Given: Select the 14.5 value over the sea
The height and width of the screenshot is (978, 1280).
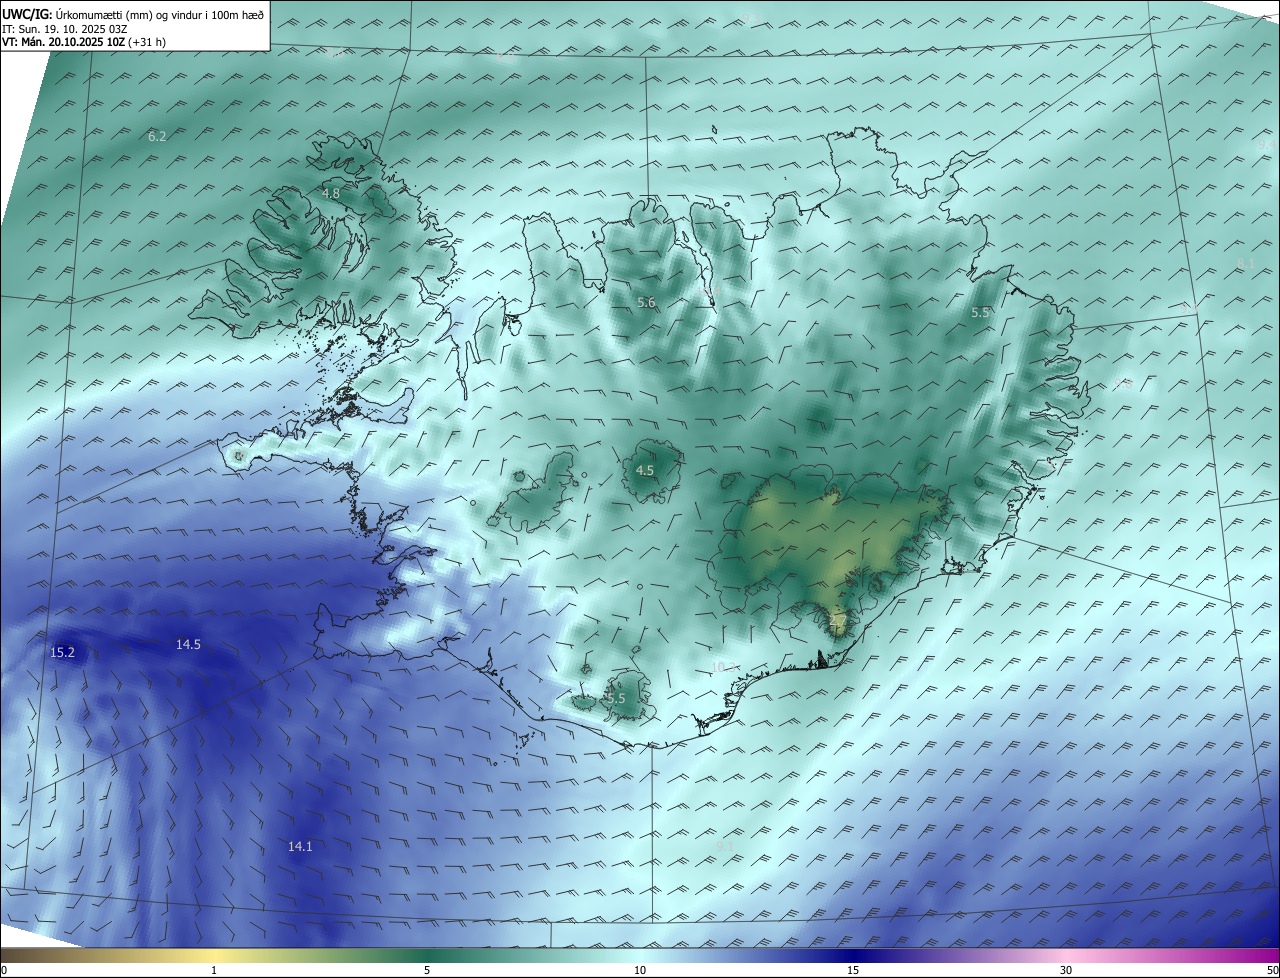Looking at the screenshot, I should point(188,645).
